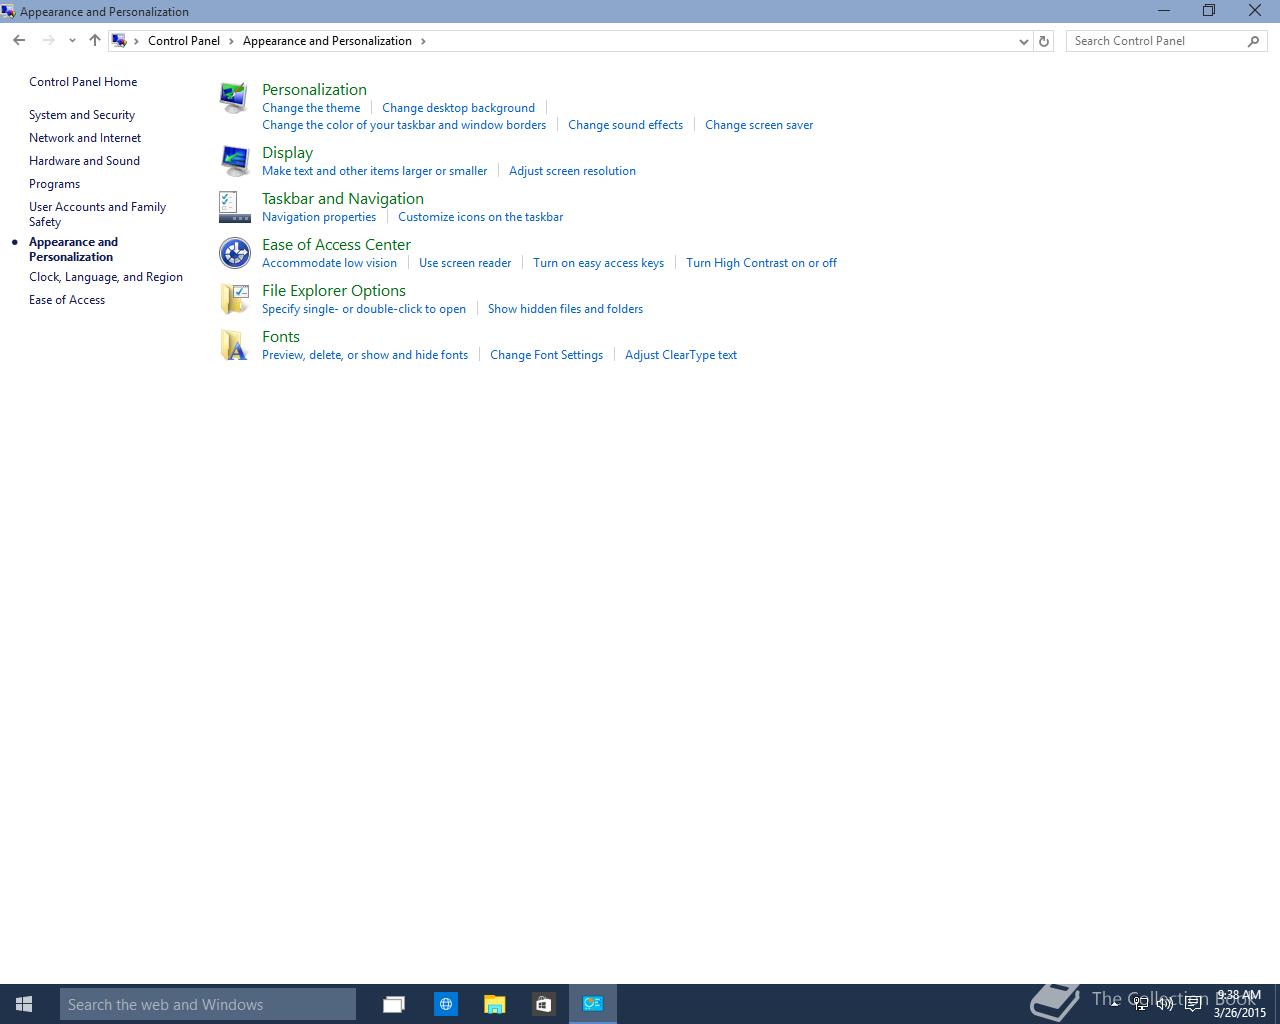Viewport: 1280px width, 1024px height.
Task: Click the search magnifier icon
Action: [1253, 41]
